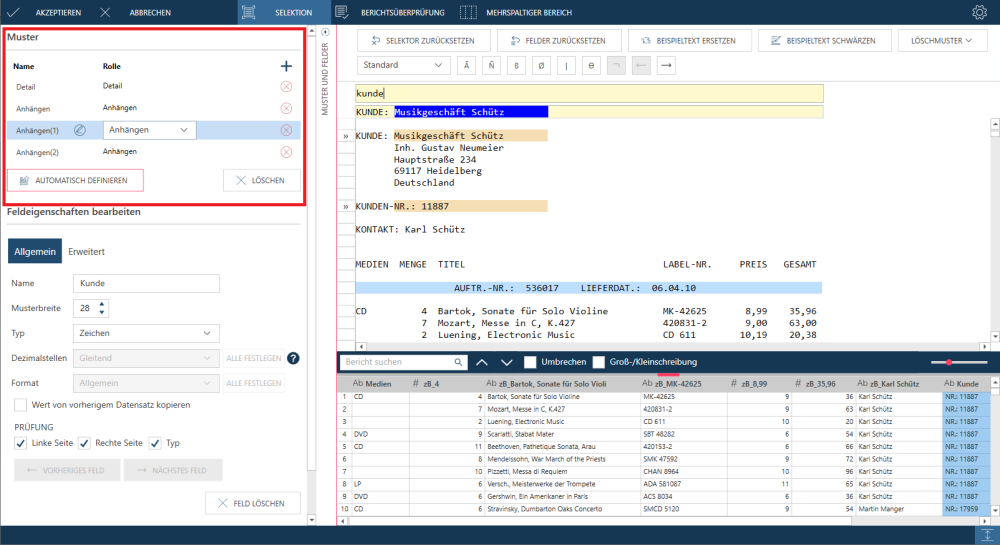Check 'Wert von vorherigem Datensatz kopieren'
The height and width of the screenshot is (545, 1000).
21,405
